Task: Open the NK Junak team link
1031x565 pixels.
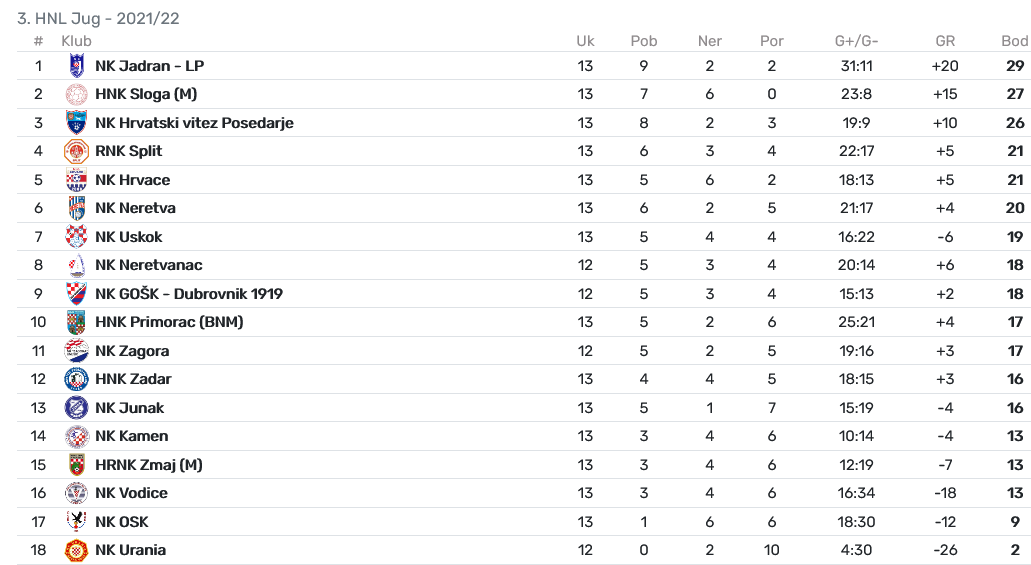Action: [130, 408]
